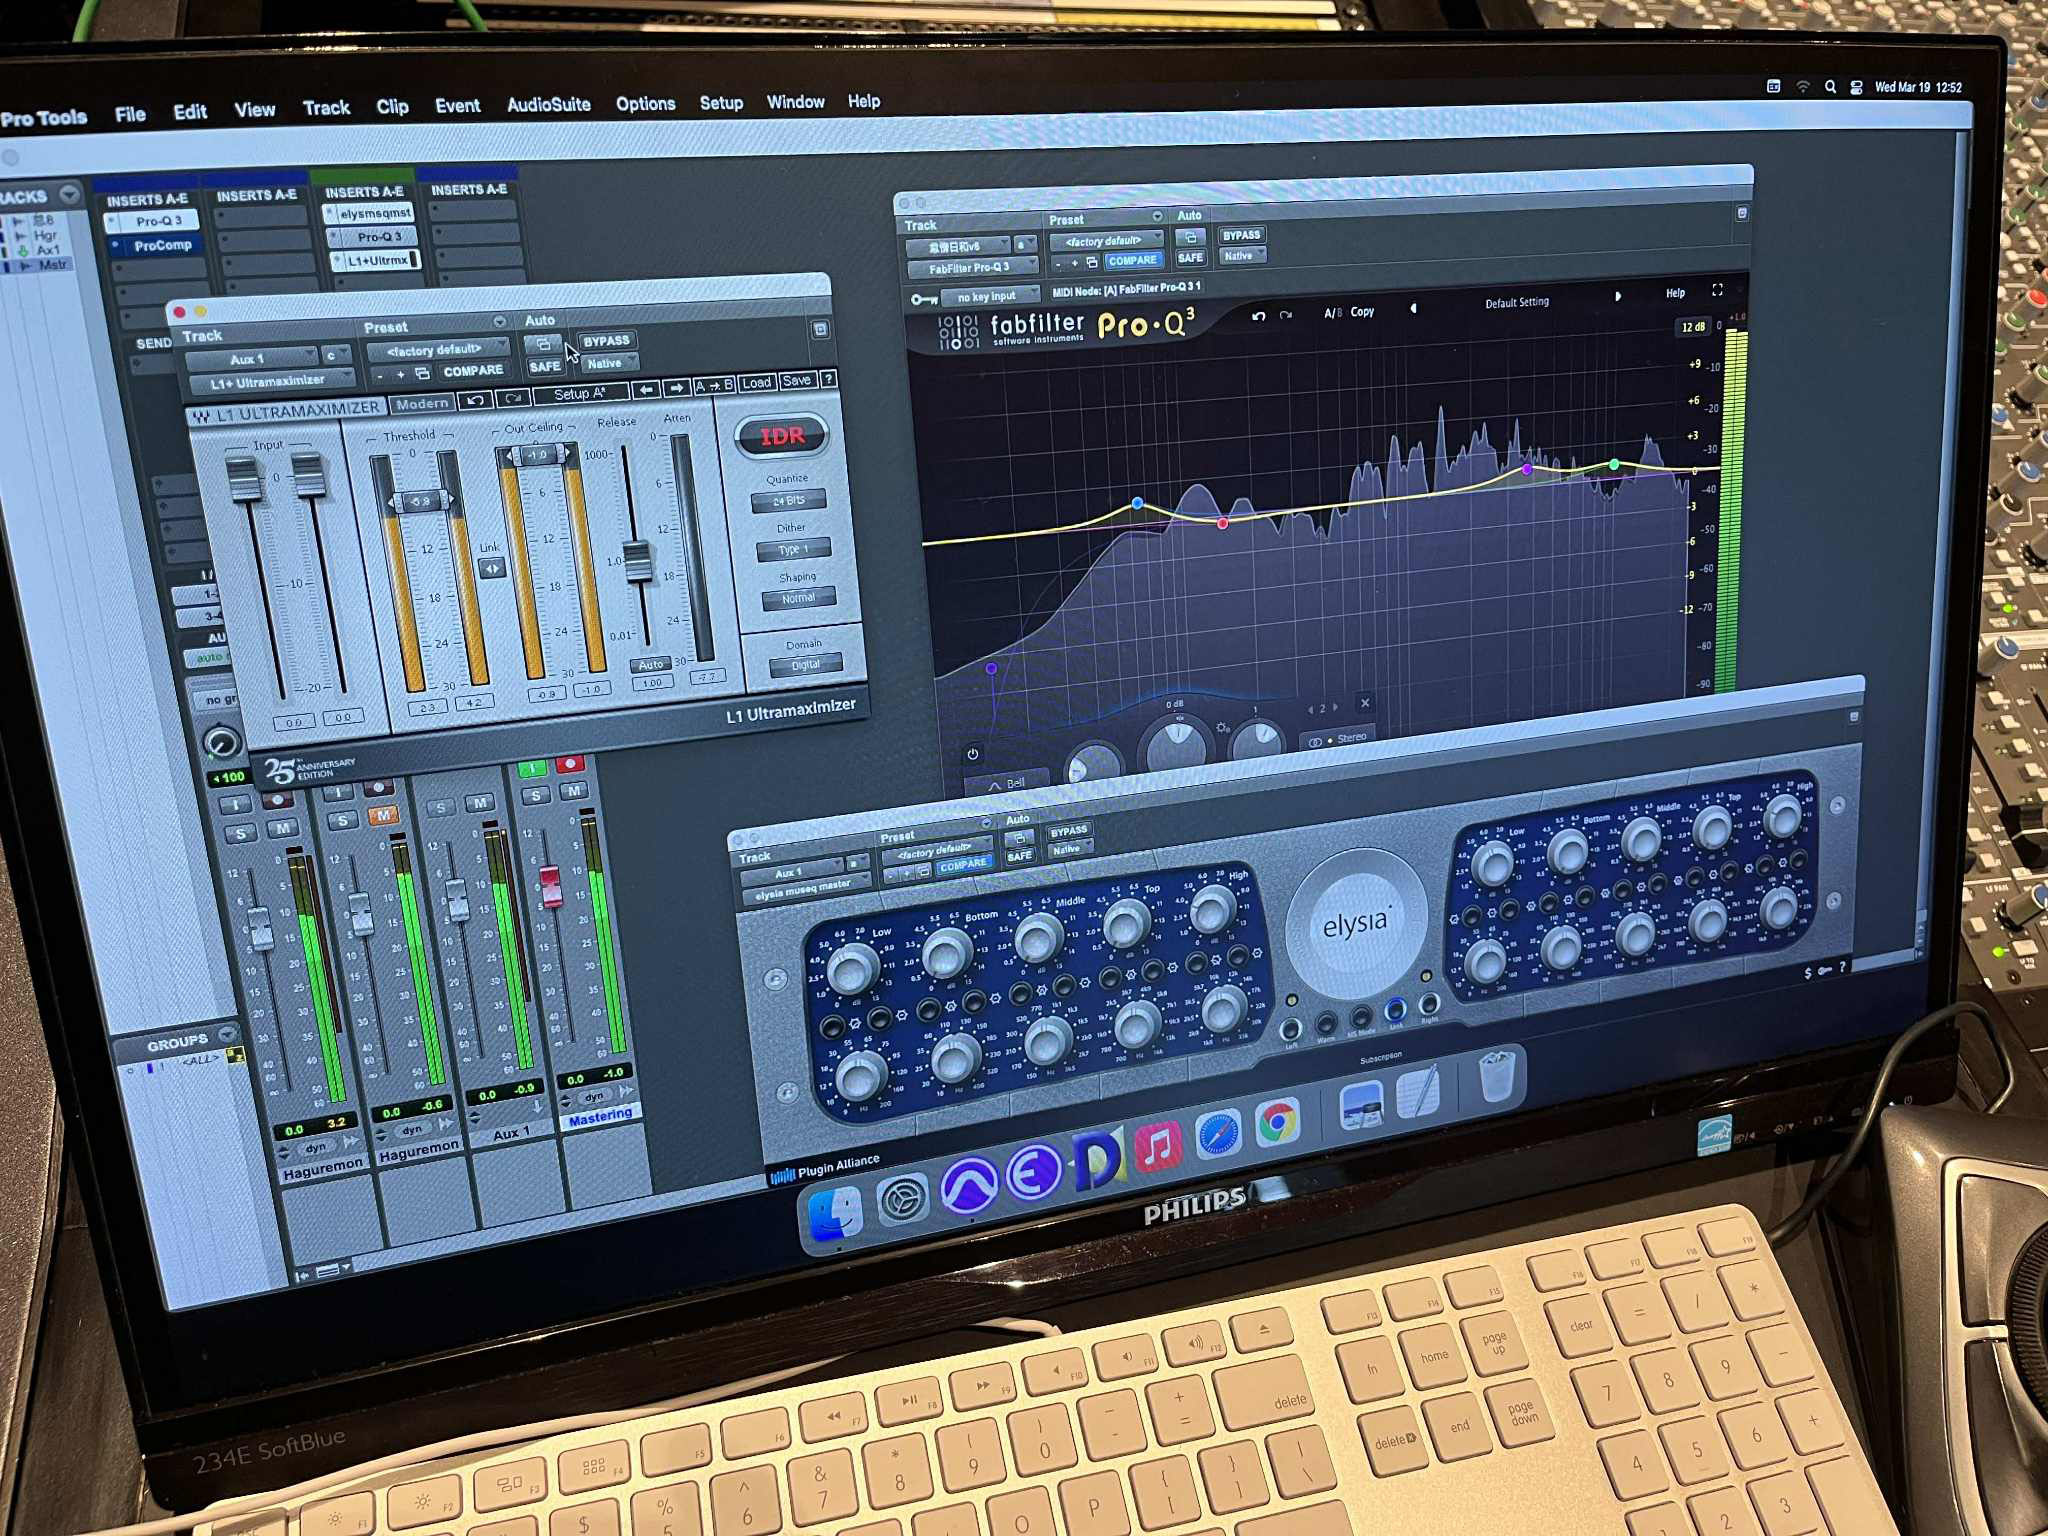Click the red Mastering track volume fader
Screen dimensions: 2048x1536
[x=550, y=886]
